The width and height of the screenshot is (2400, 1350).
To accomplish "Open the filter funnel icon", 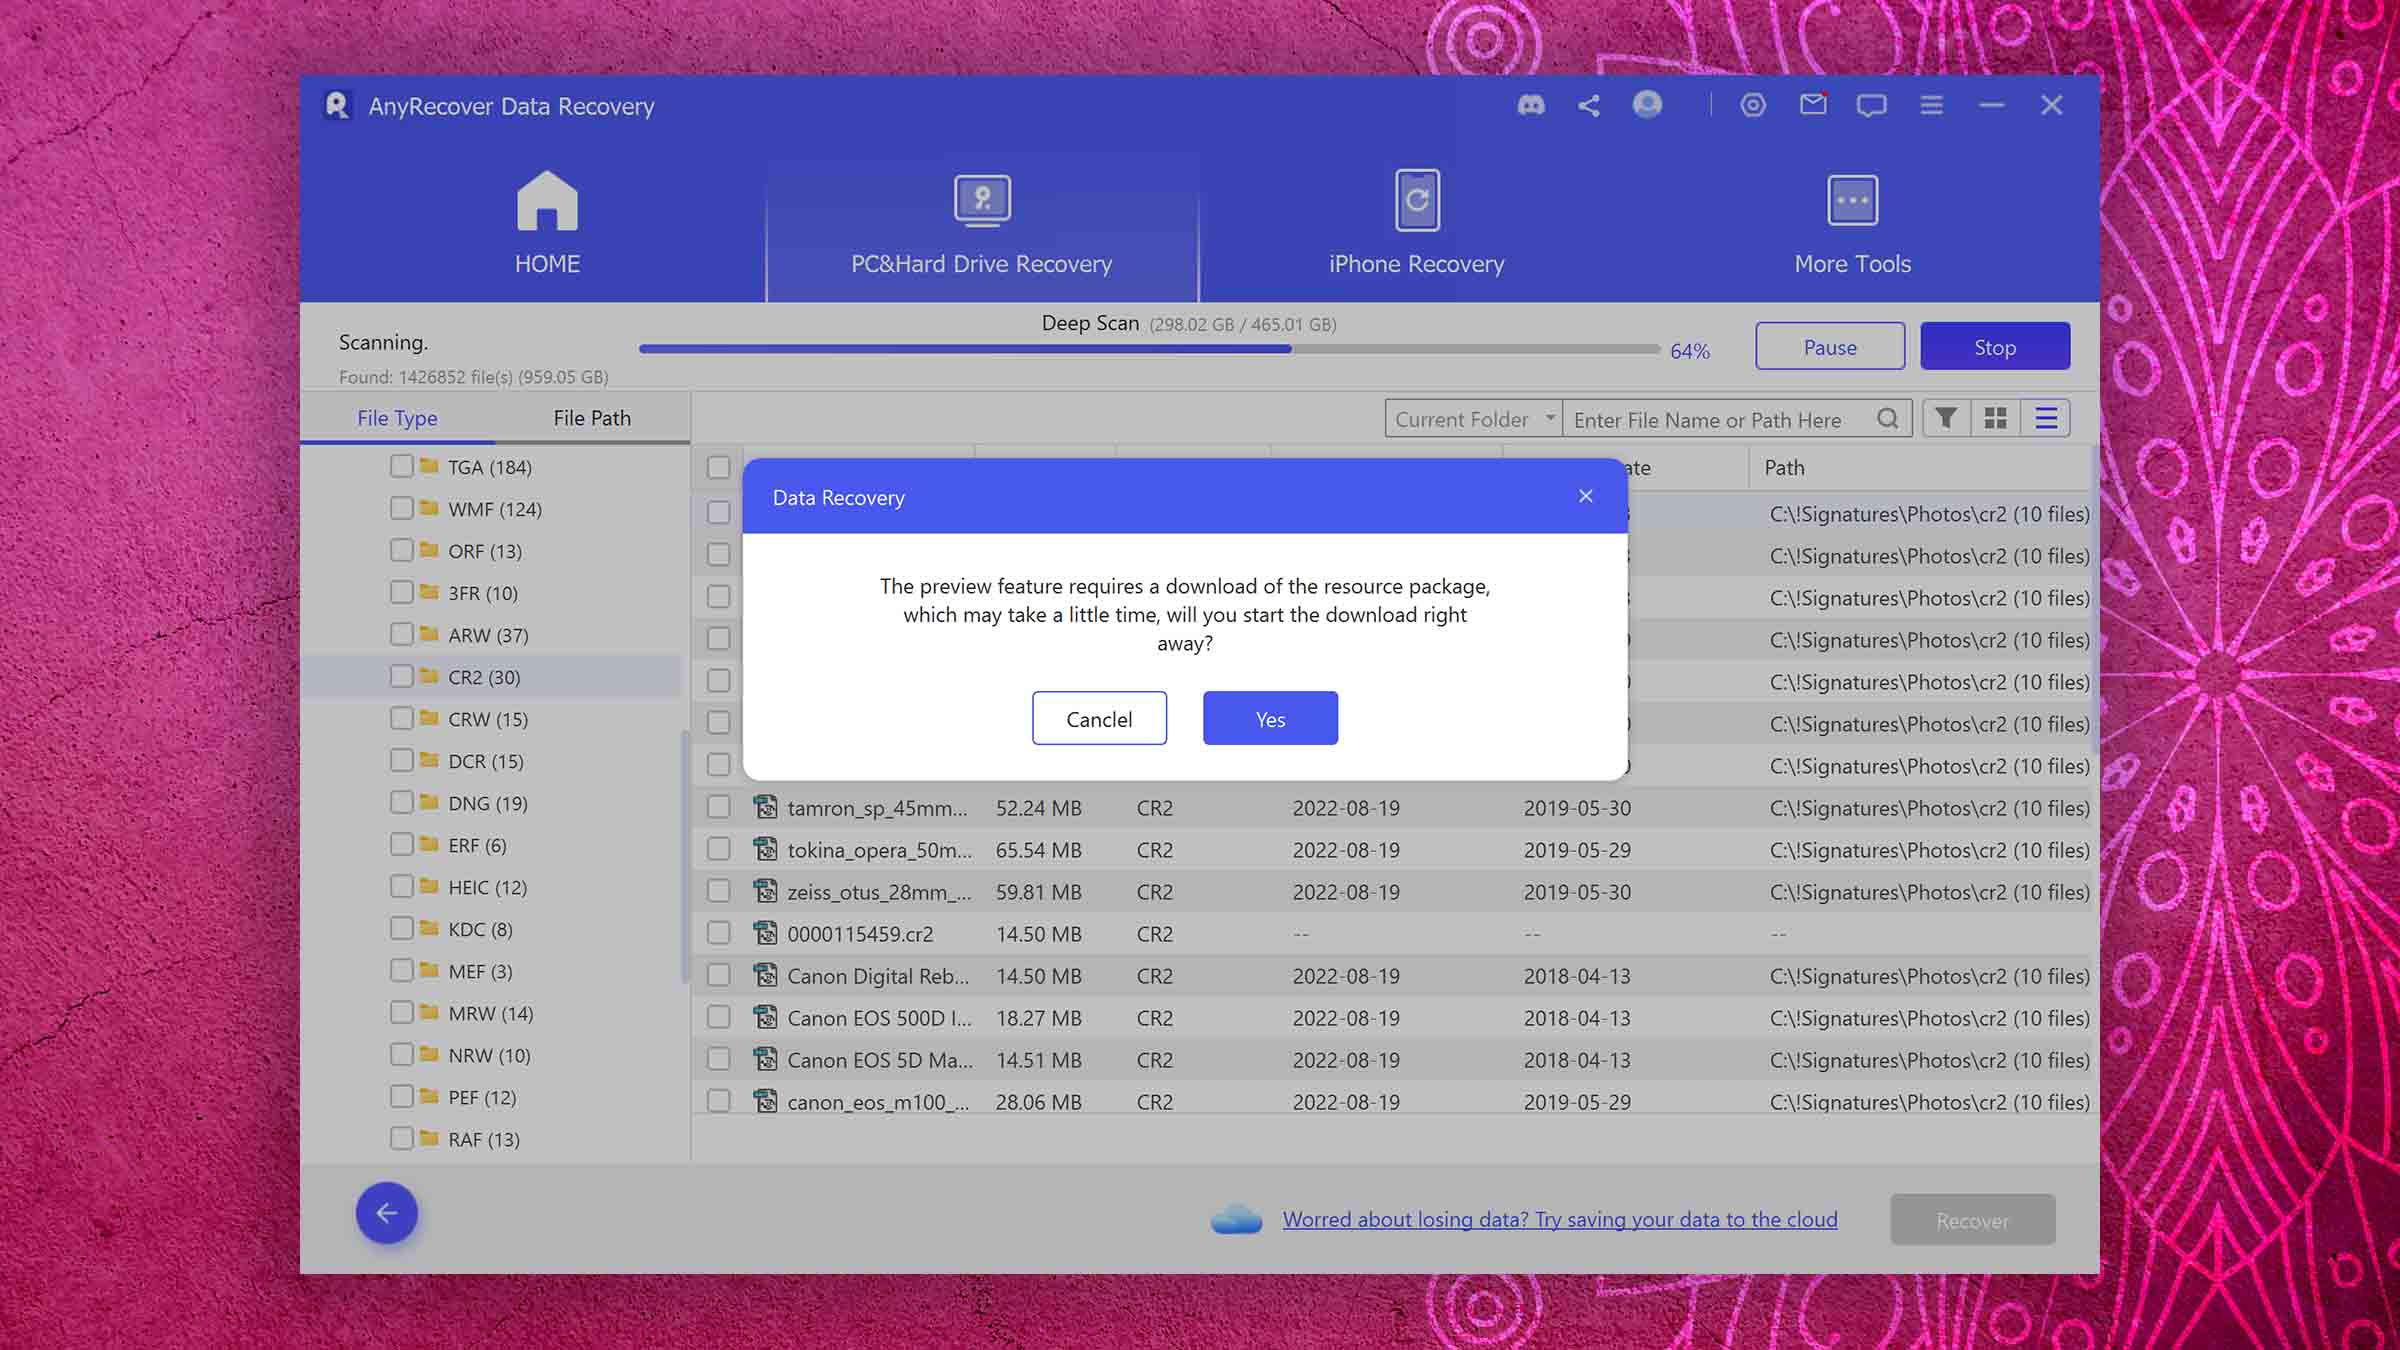I will [x=1946, y=418].
